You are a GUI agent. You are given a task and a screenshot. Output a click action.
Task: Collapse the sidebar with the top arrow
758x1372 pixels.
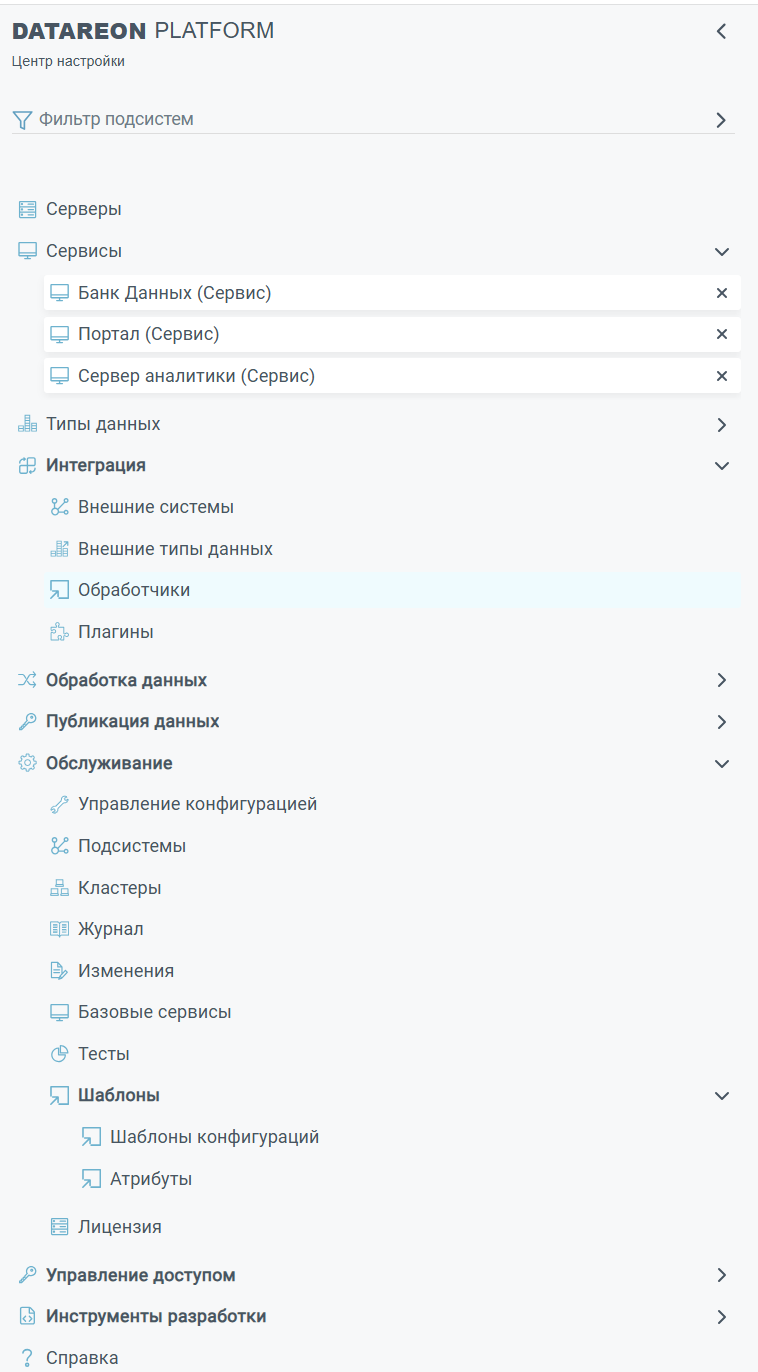click(x=721, y=31)
